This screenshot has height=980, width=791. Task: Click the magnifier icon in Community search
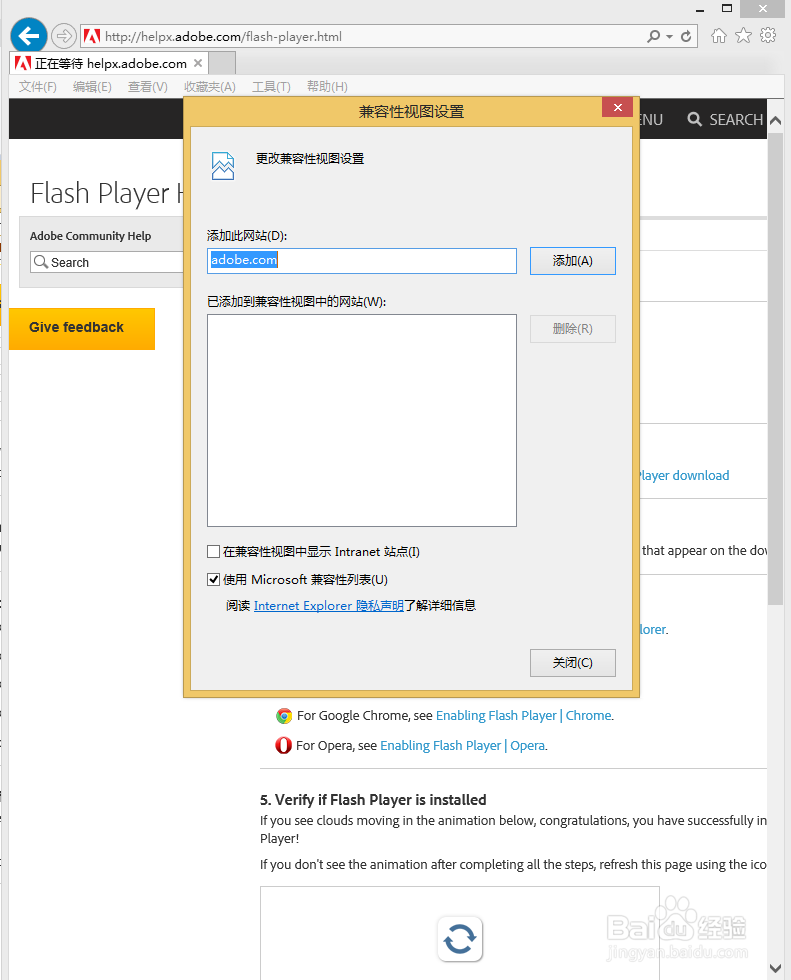pos(41,262)
